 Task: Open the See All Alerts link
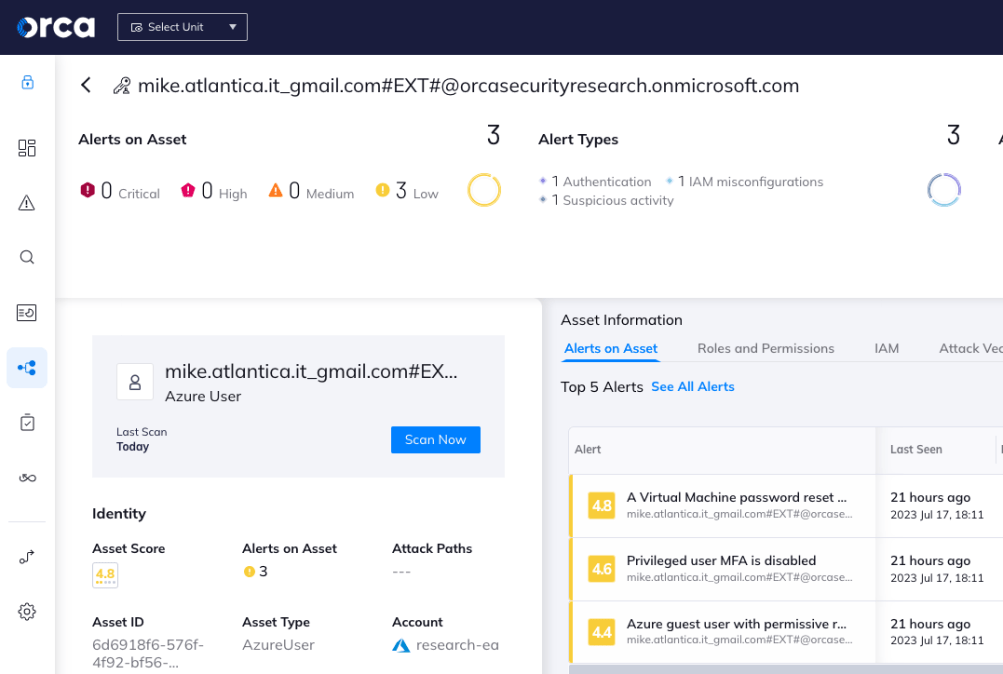[693, 387]
